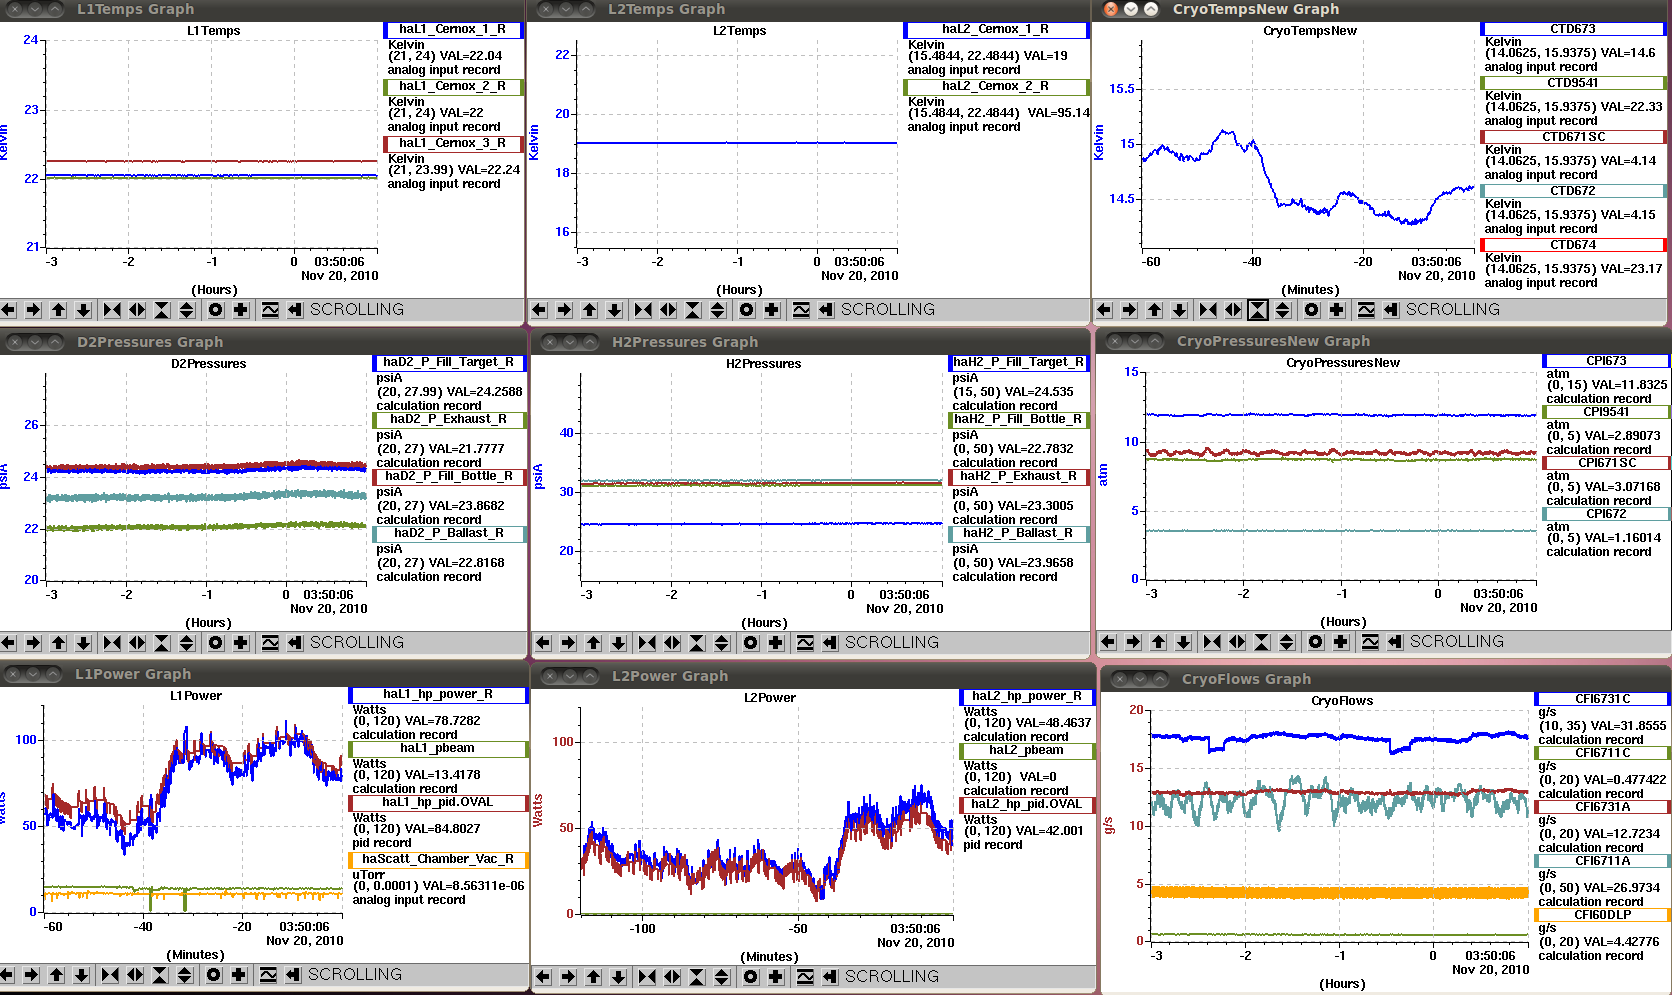Image resolution: width=1672 pixels, height=995 pixels.
Task: Pan left in the L1Power graph toolbar
Action: tap(7, 975)
